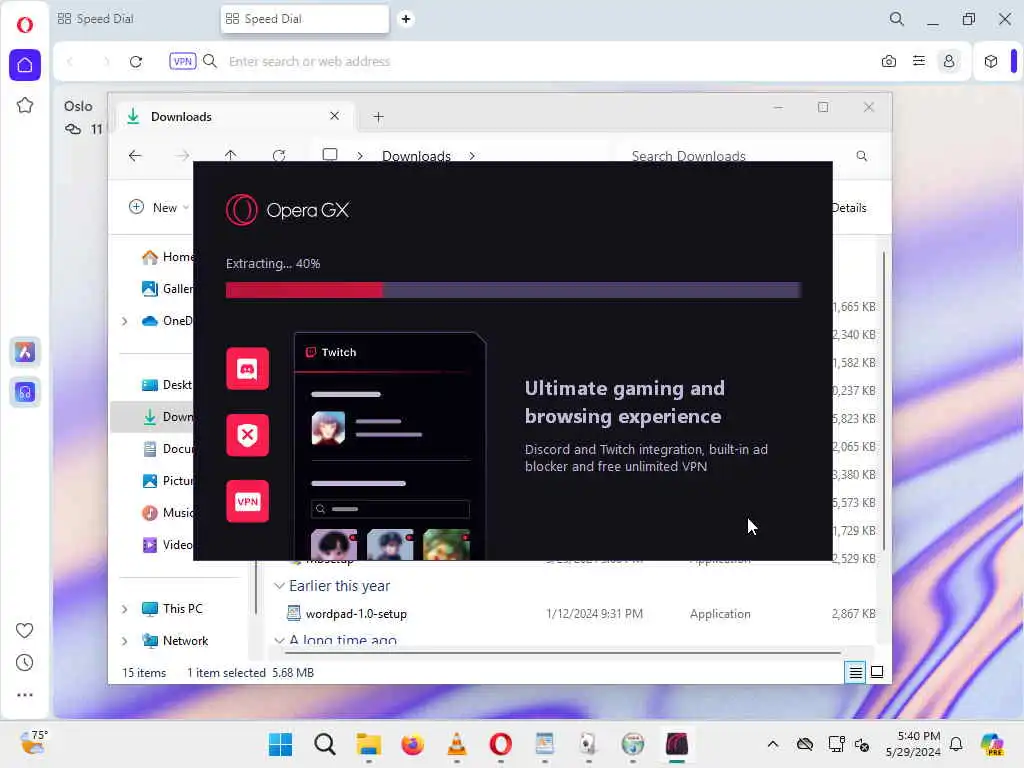Close the Downloads tab in File Explorer

(334, 116)
